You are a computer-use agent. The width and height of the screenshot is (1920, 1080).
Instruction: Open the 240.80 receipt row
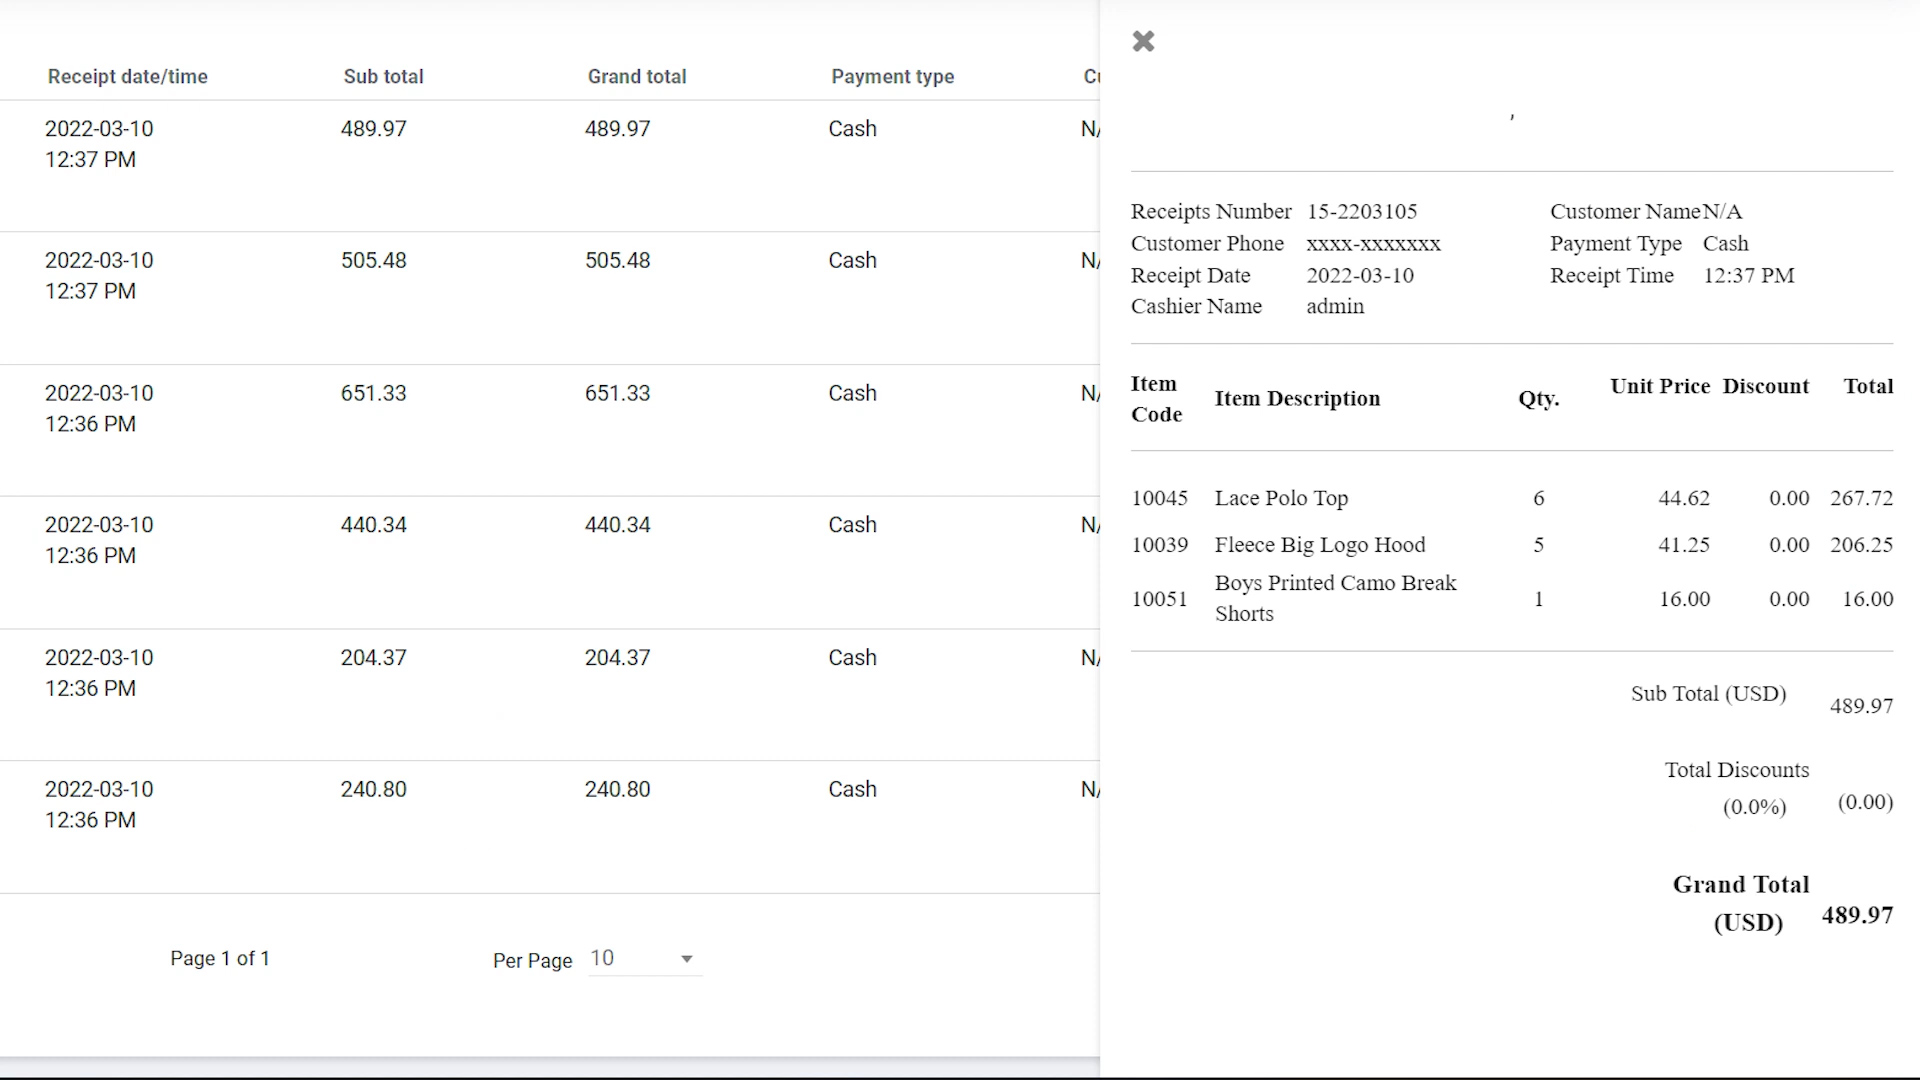[x=374, y=790]
